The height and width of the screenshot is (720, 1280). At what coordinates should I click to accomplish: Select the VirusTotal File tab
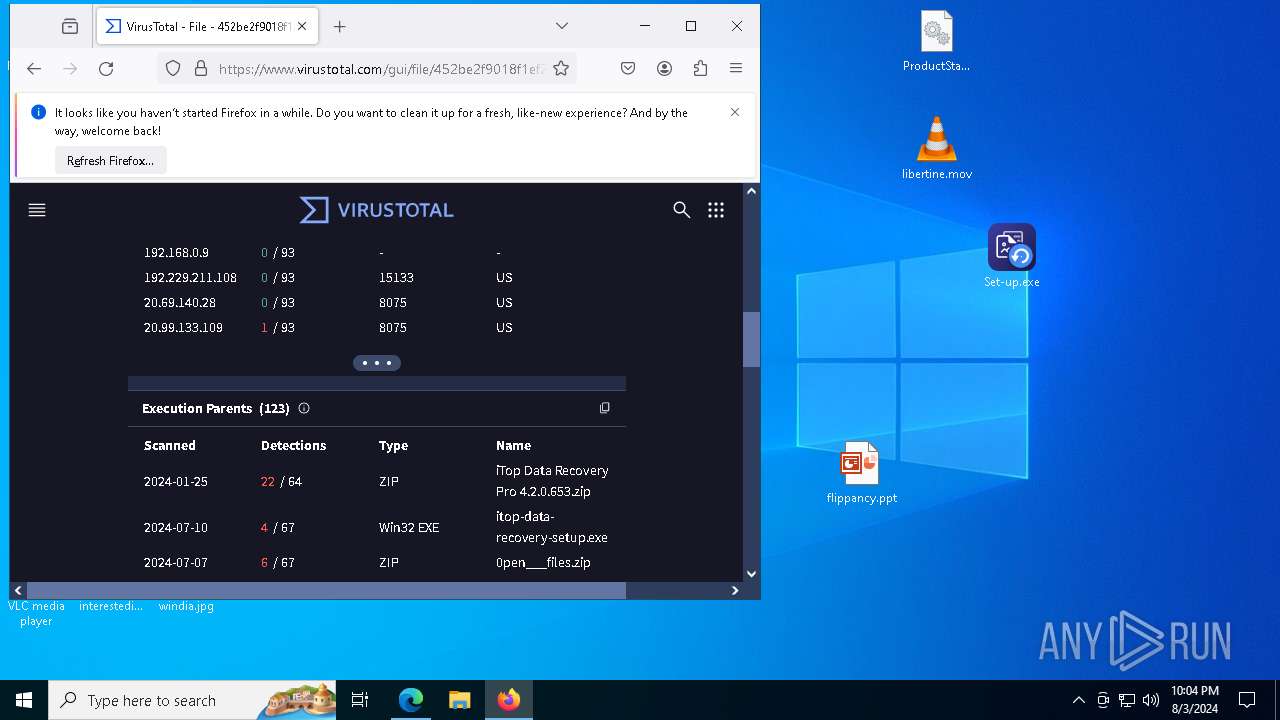[208, 27]
